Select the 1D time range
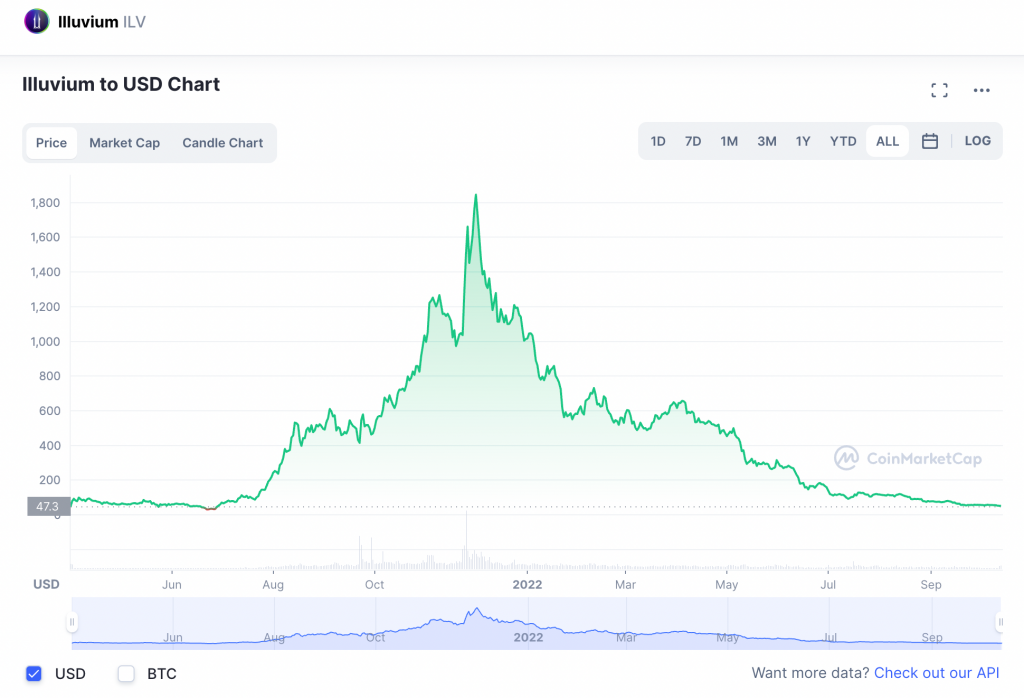 pos(658,141)
